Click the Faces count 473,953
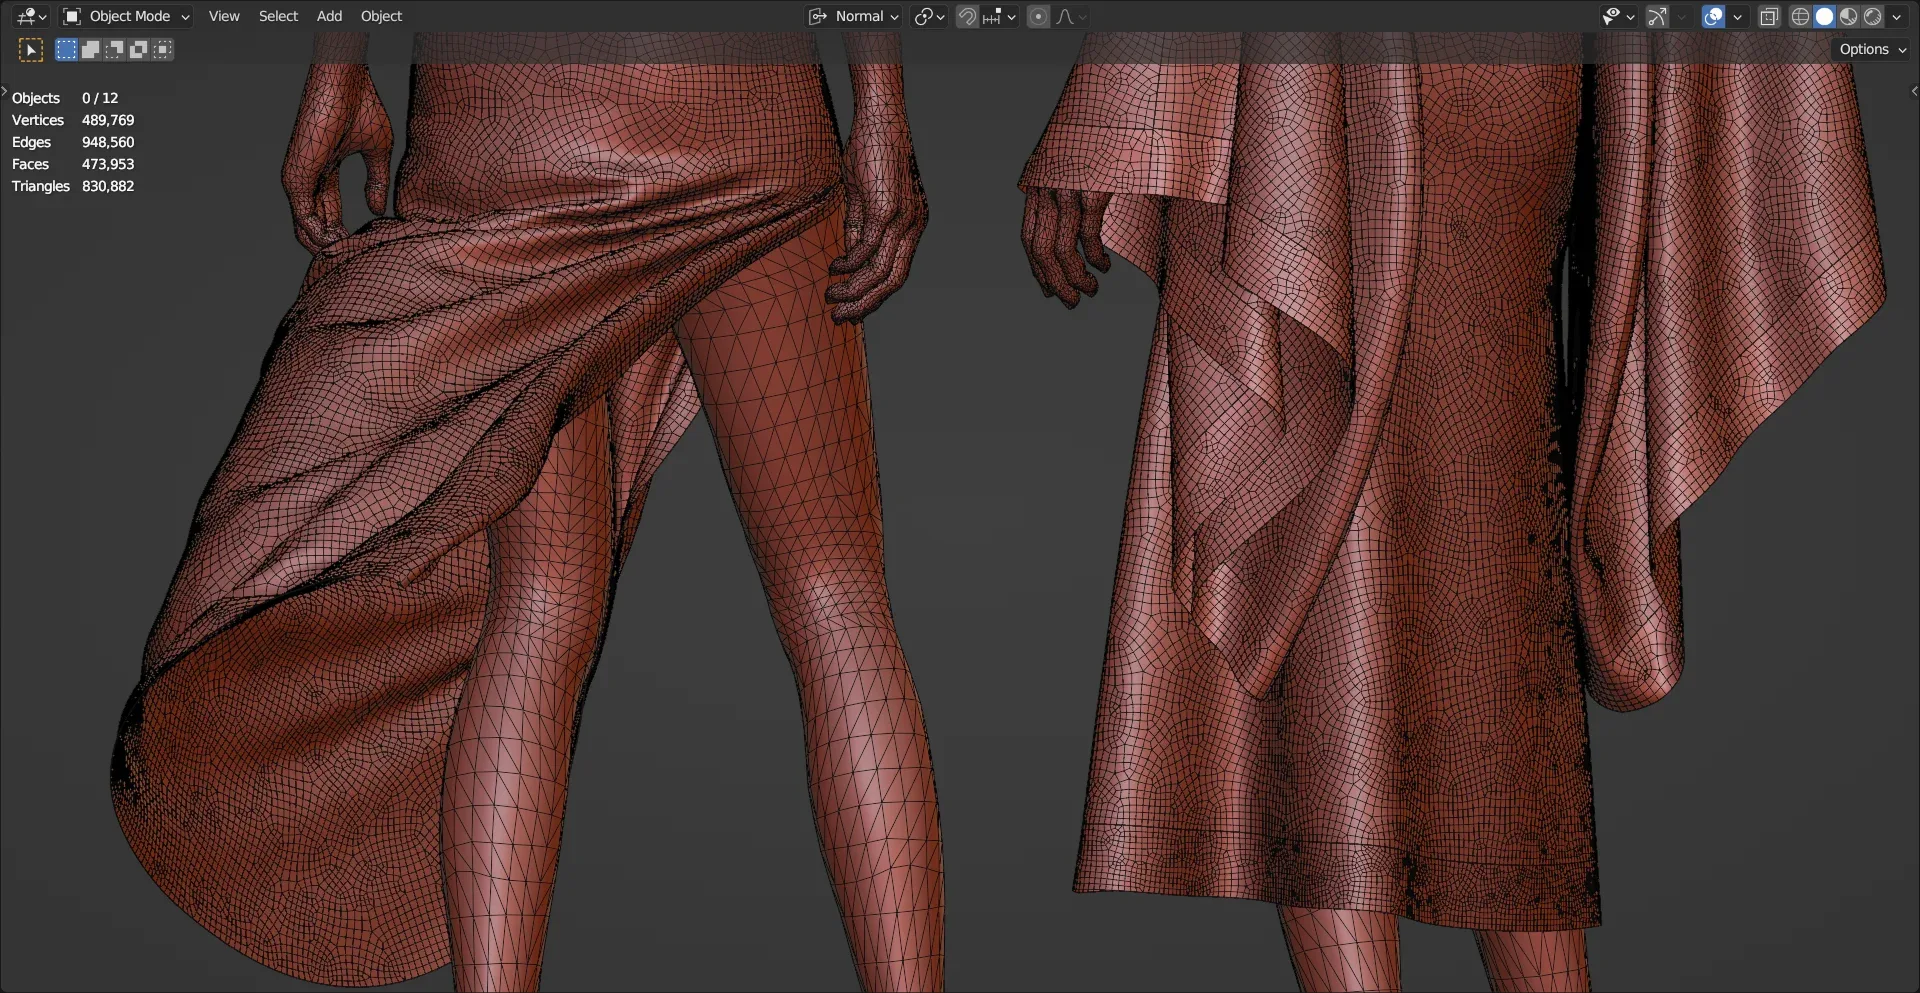1920x993 pixels. pos(108,164)
